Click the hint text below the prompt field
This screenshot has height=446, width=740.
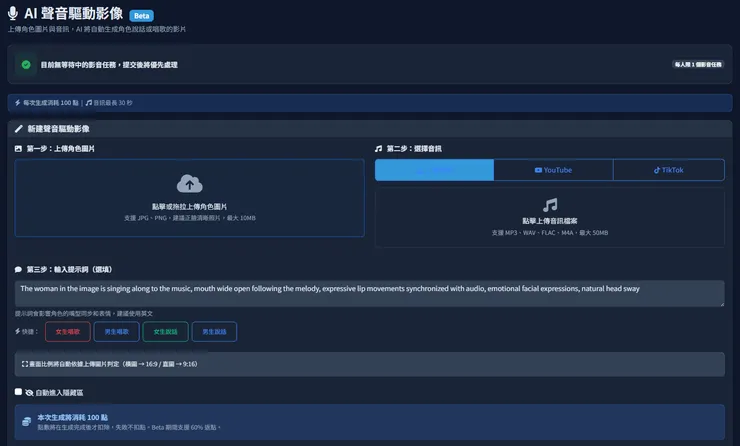pyautogui.click(x=84, y=313)
